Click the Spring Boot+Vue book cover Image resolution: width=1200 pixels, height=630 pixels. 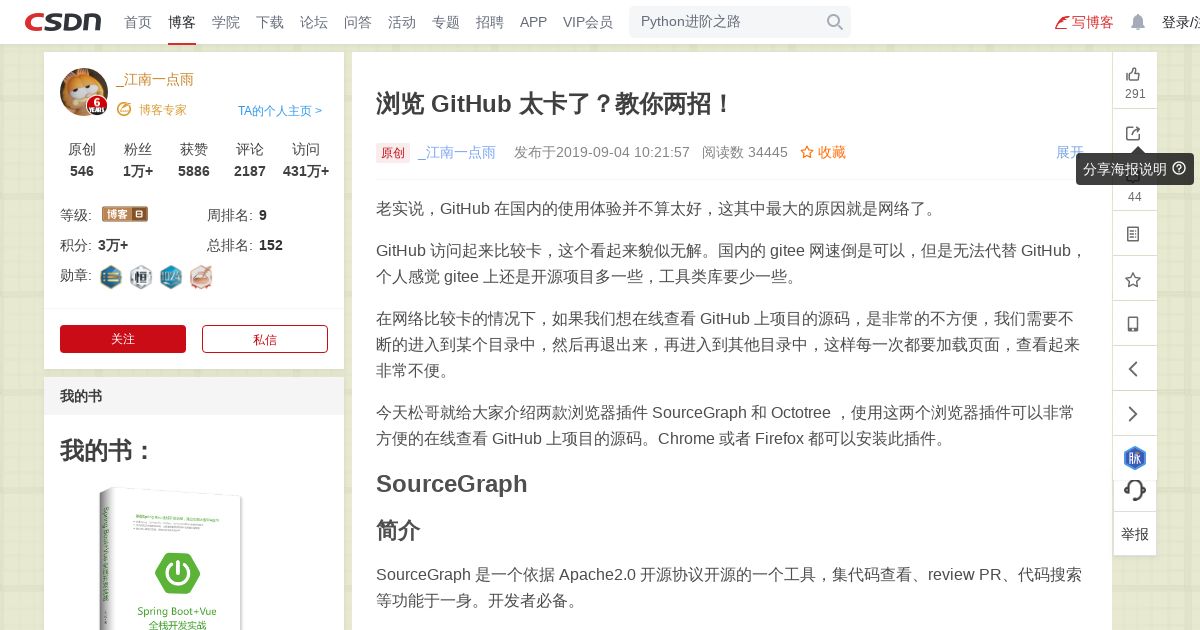coord(171,558)
